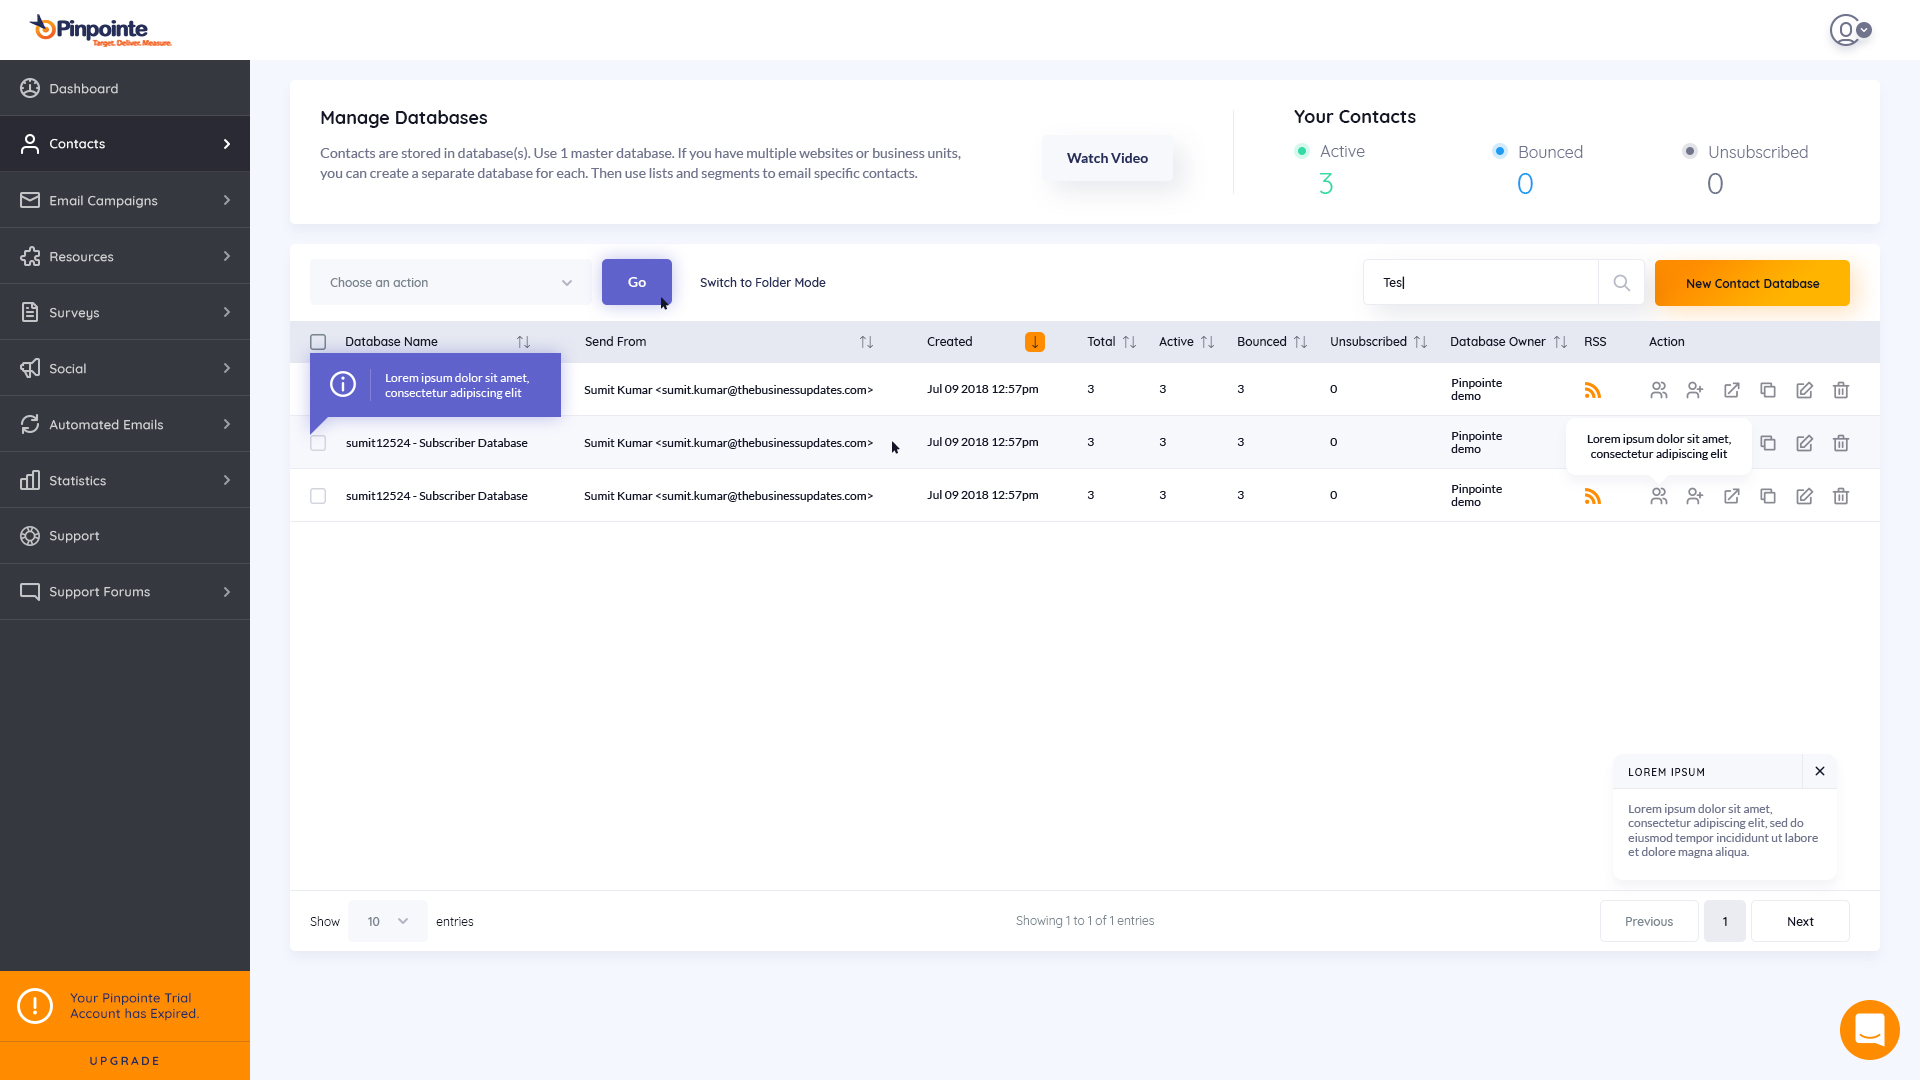Select the Active contacts indicator
1920x1080 pixels.
(x=1302, y=151)
